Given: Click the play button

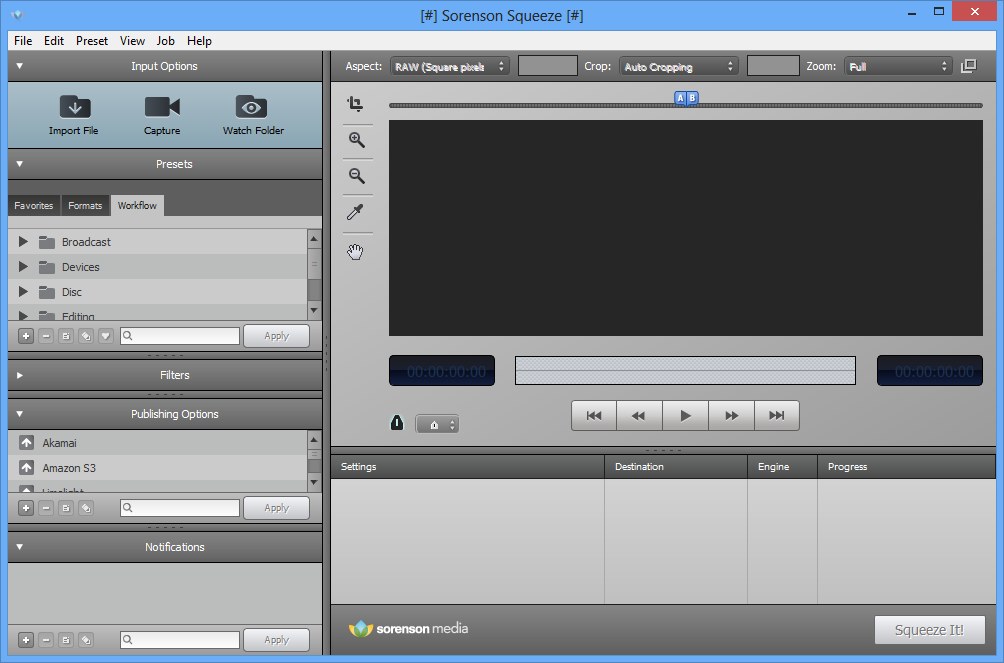Looking at the screenshot, I should pyautogui.click(x=685, y=416).
